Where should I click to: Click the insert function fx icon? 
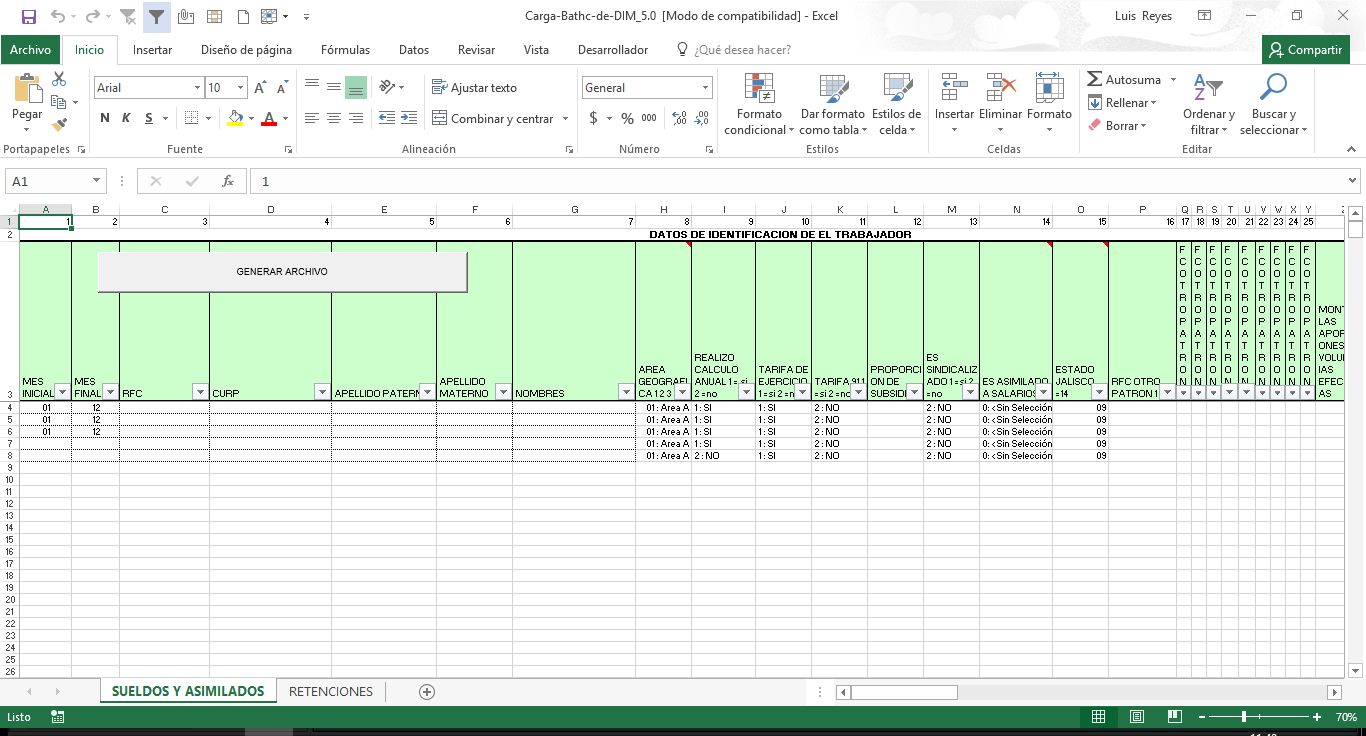tap(228, 181)
